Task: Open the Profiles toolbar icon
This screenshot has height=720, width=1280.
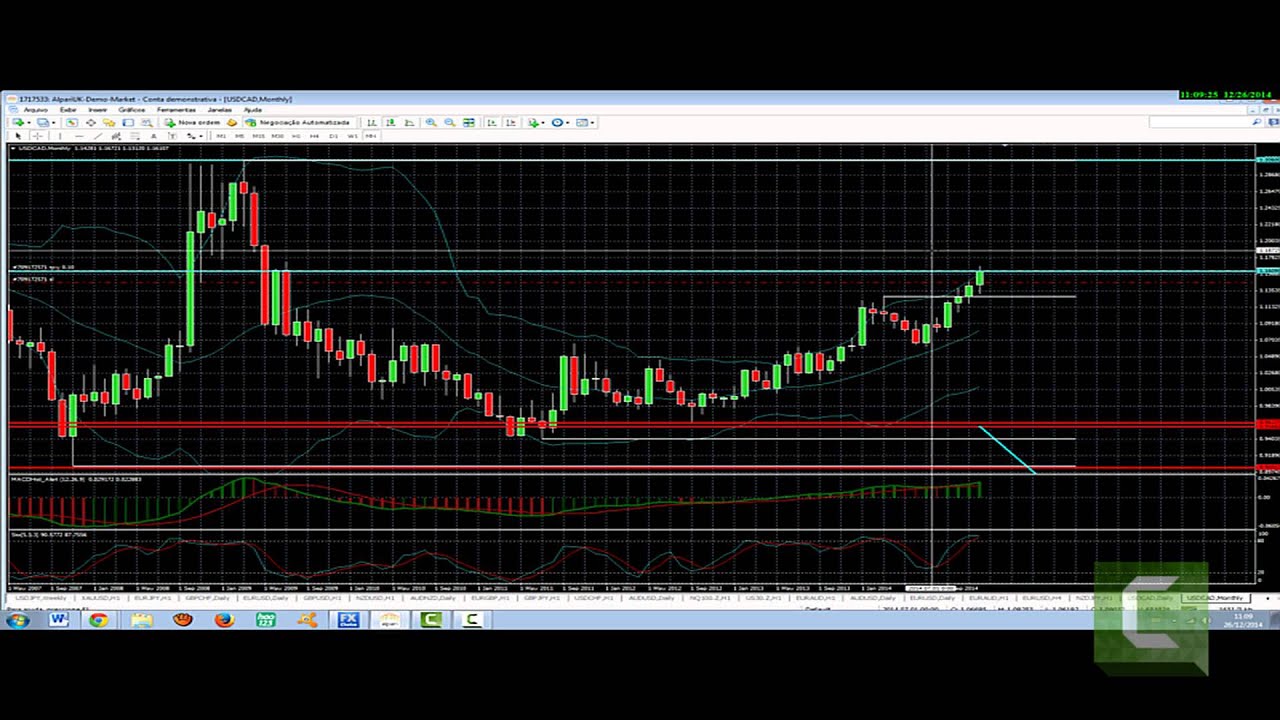Action: (x=42, y=122)
